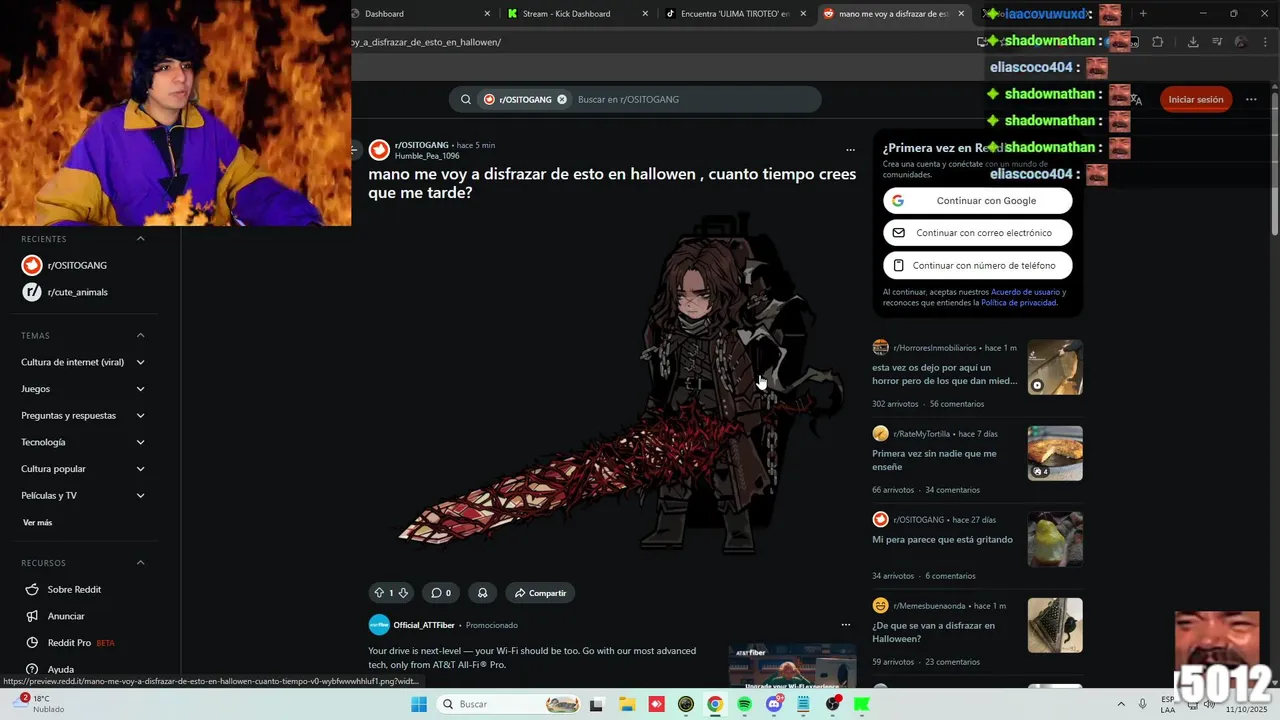Close the Kick Dashboard tab

[645, 14]
